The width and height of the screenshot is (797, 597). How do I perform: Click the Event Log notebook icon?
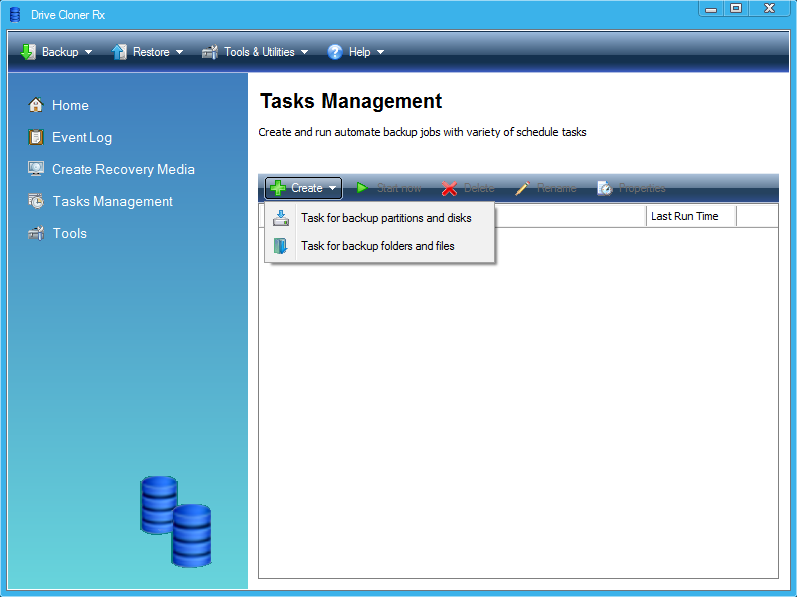(x=36, y=137)
